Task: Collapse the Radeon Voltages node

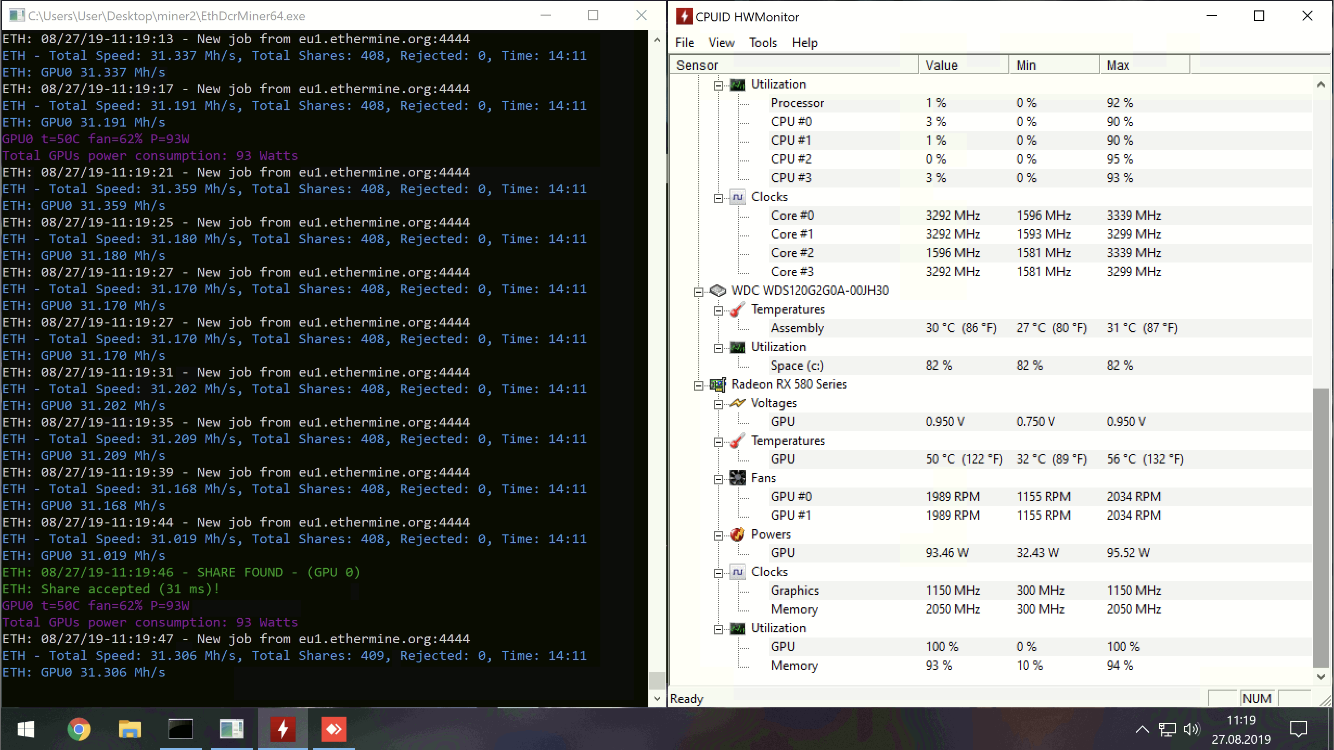Action: click(718, 404)
